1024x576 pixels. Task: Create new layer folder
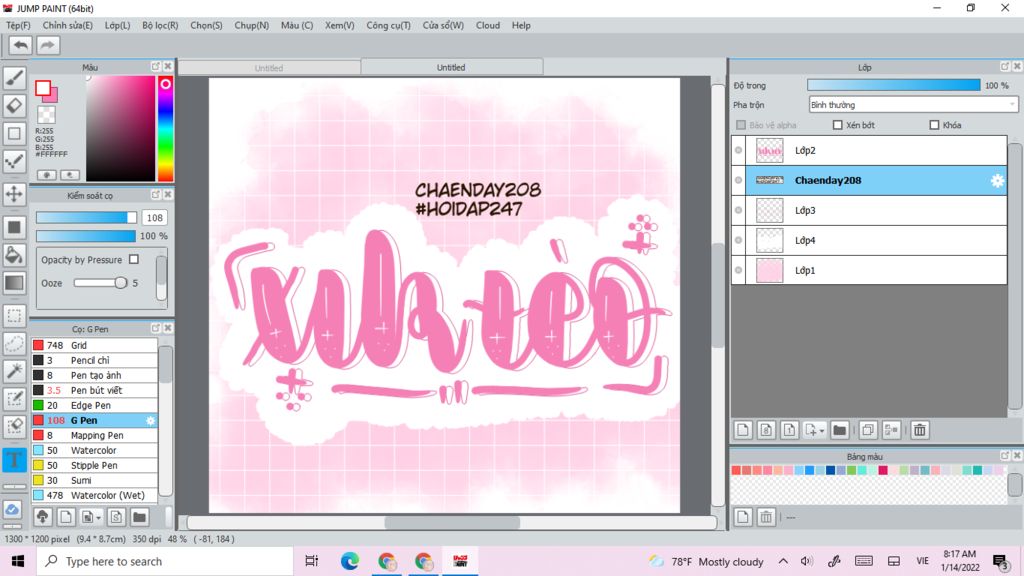coord(840,430)
